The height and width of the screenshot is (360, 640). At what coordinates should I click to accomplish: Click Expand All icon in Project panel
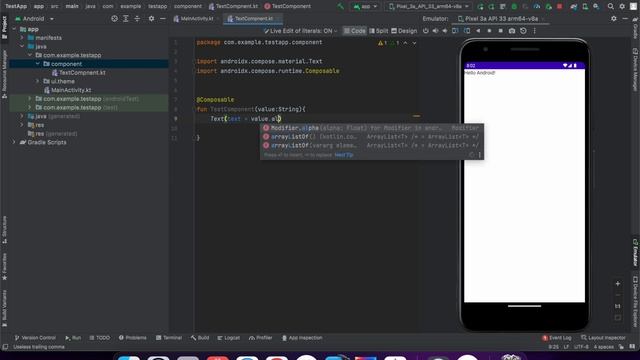(126, 19)
